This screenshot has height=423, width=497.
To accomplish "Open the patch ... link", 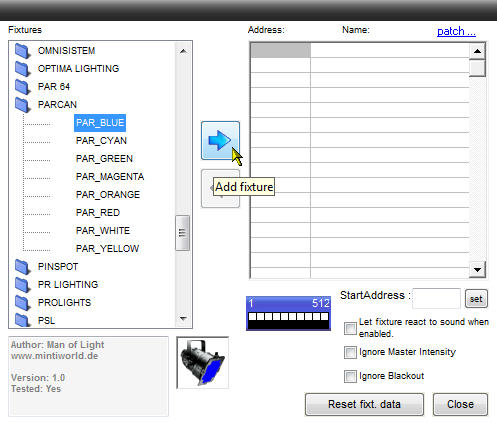I will pyautogui.click(x=456, y=31).
